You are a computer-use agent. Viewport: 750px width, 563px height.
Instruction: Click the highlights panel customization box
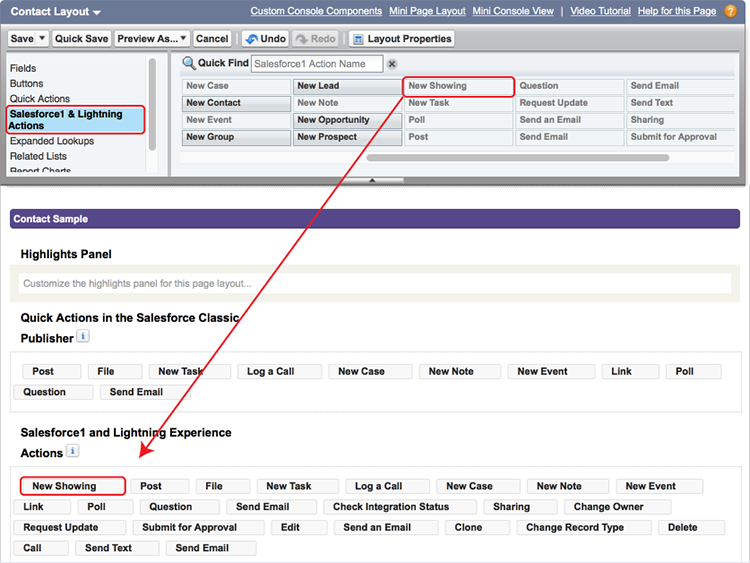coord(375,283)
